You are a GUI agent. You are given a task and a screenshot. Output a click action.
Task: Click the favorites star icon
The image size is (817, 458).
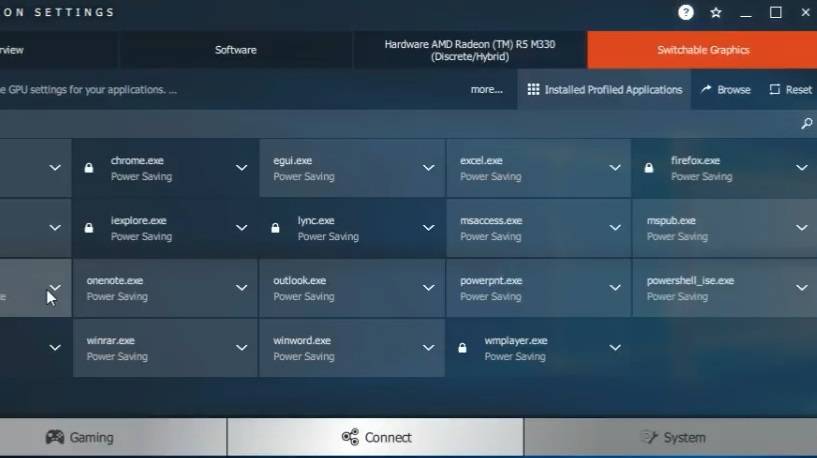click(716, 13)
